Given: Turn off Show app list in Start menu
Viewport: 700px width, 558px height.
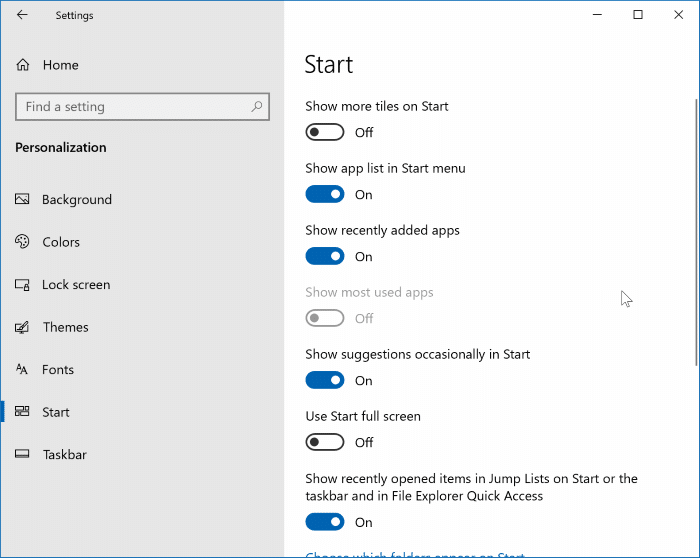Looking at the screenshot, I should 325,194.
